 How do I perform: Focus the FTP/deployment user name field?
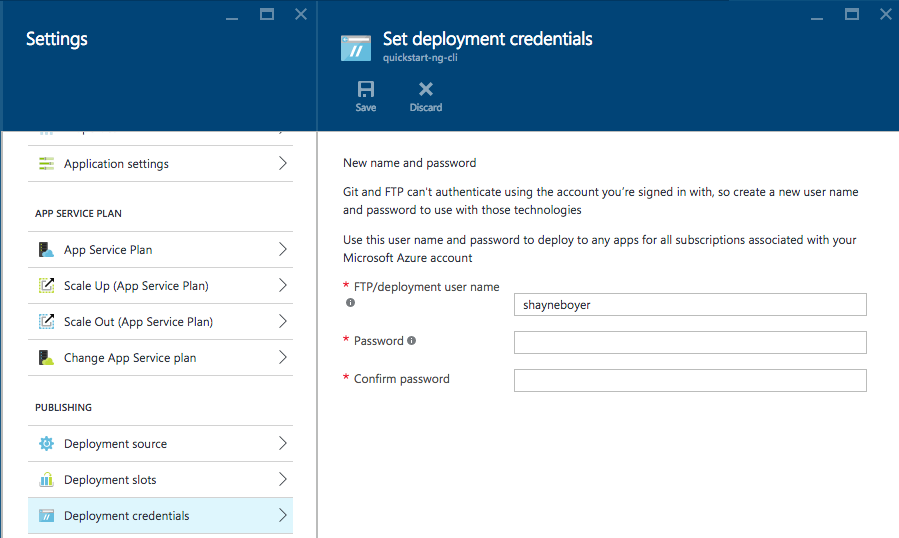click(x=690, y=305)
